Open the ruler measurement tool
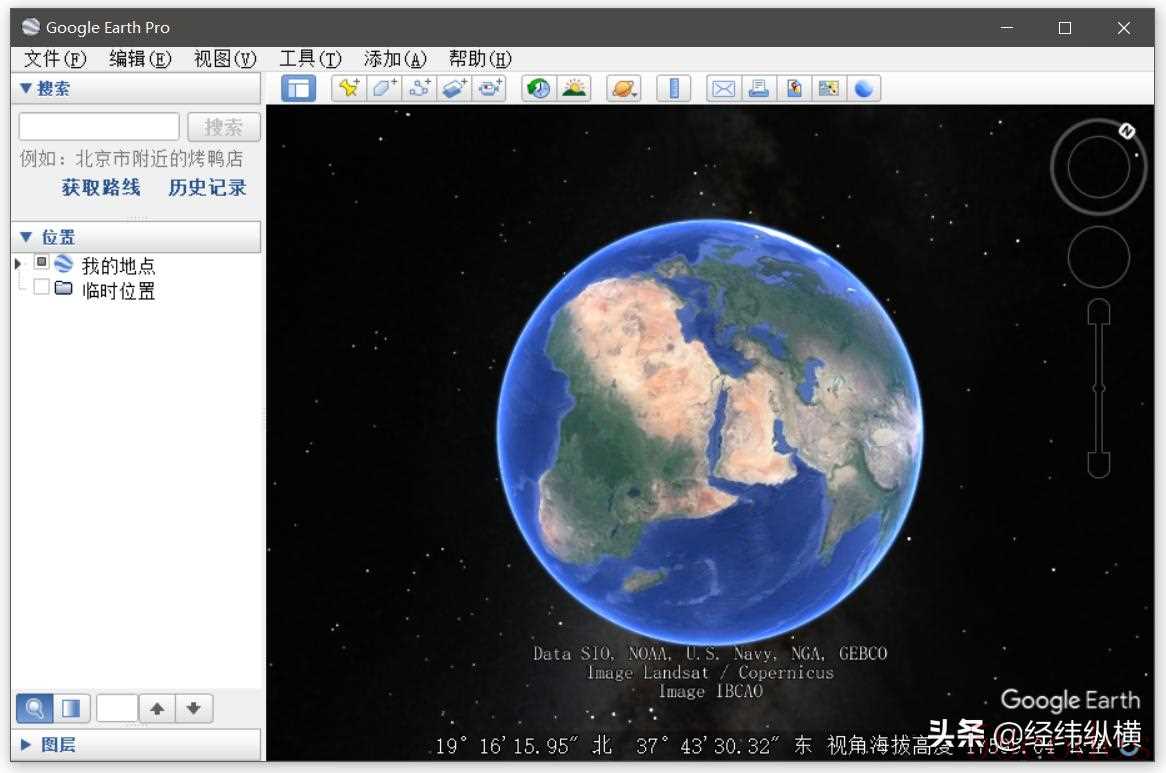 [x=674, y=88]
